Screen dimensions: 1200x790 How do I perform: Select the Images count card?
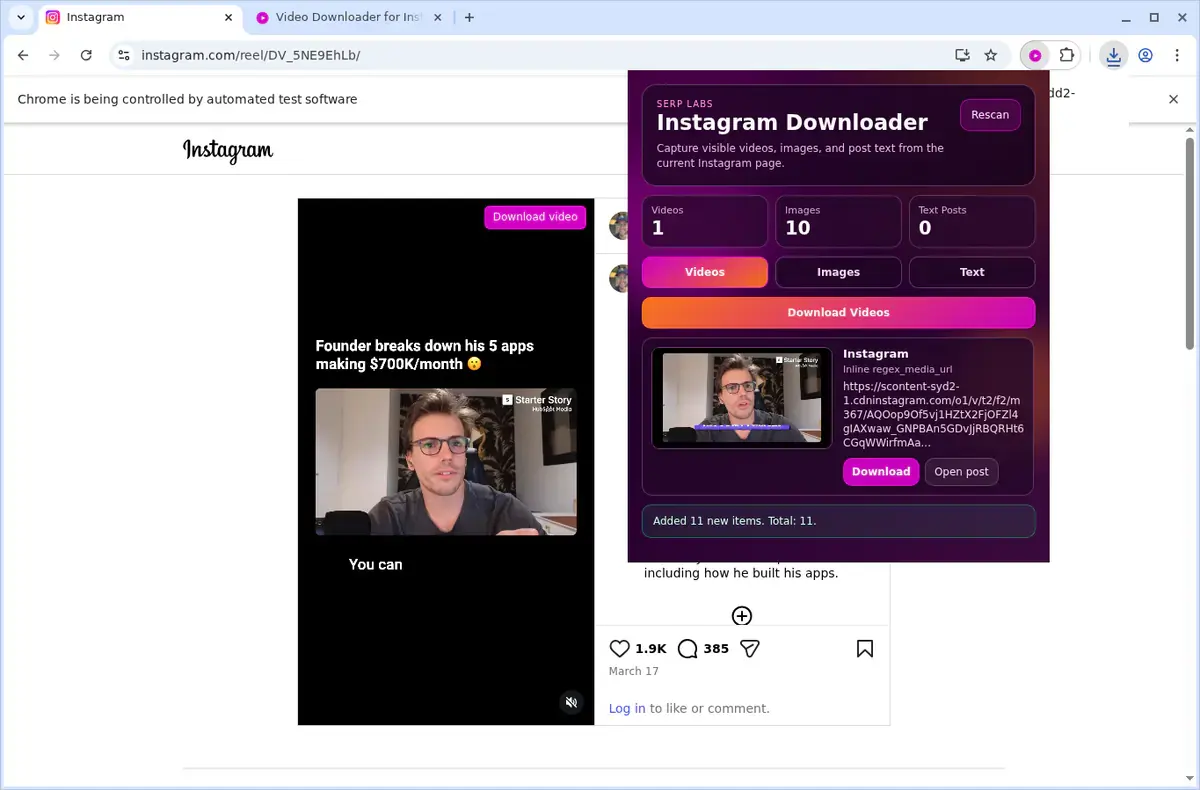pos(838,221)
